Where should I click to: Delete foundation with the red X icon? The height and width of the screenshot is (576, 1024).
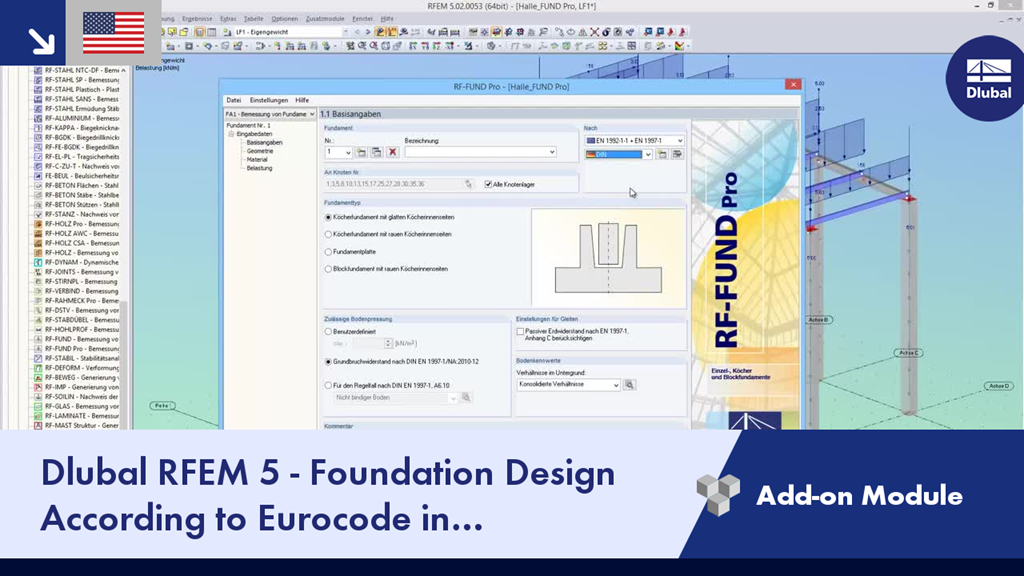click(392, 152)
